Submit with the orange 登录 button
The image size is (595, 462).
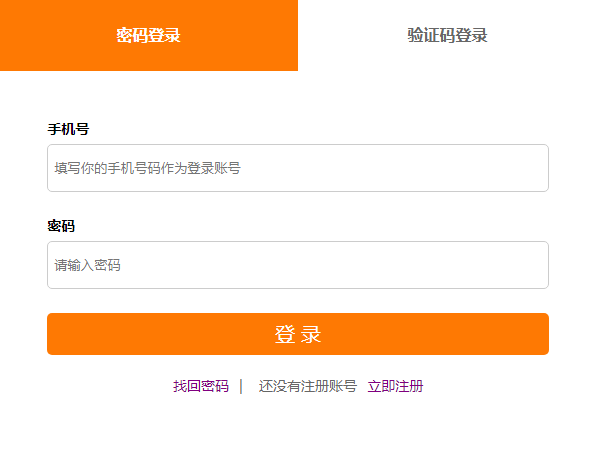point(298,334)
